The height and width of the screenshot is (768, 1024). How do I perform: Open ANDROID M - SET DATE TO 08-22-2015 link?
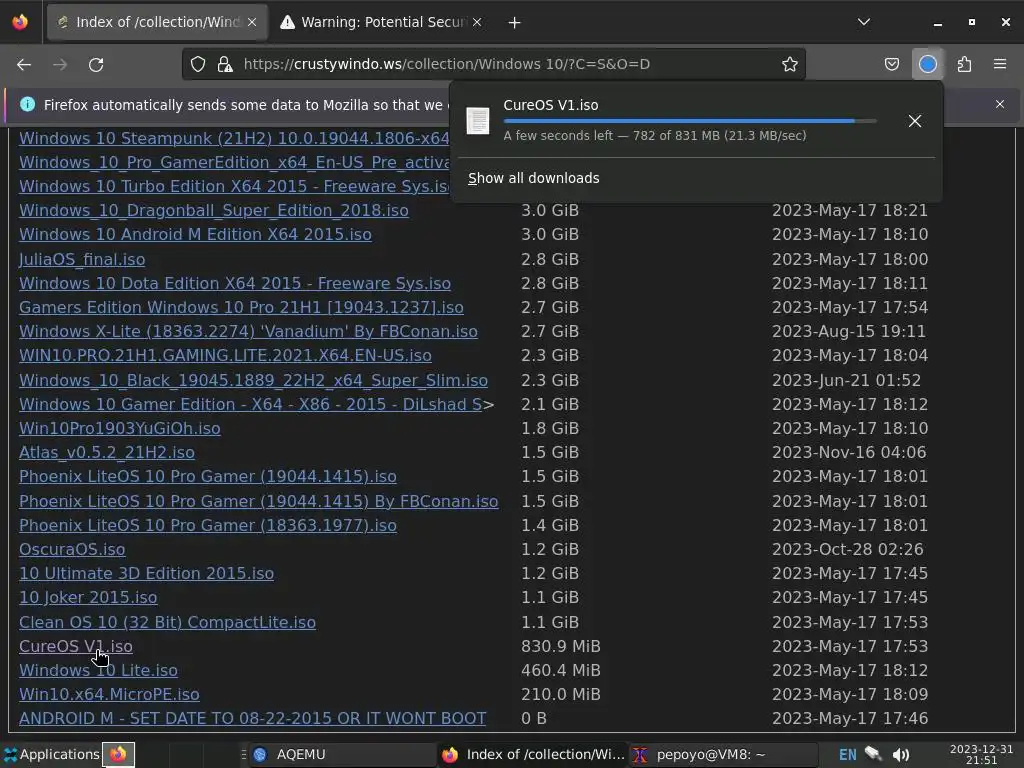253,718
